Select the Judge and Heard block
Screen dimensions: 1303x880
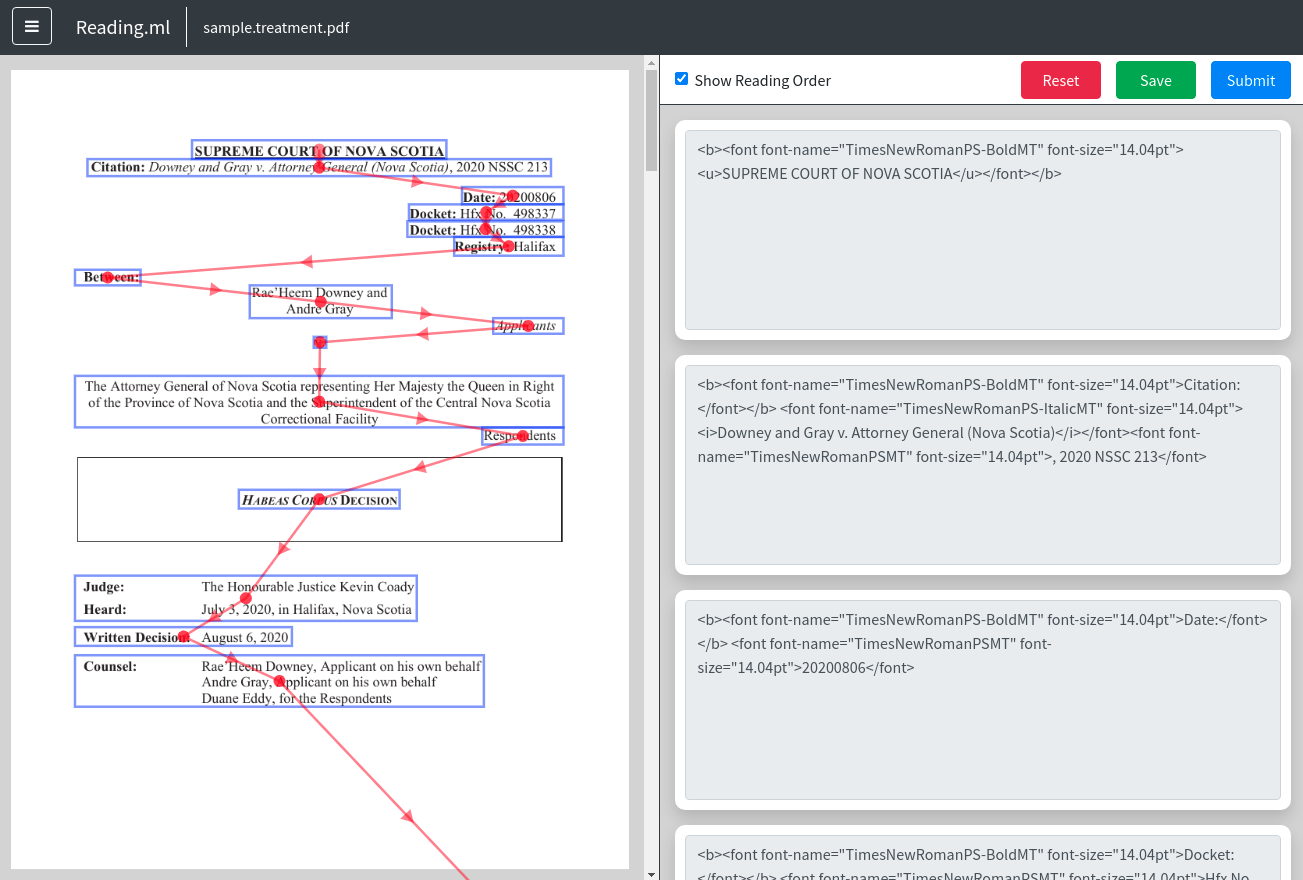point(246,598)
